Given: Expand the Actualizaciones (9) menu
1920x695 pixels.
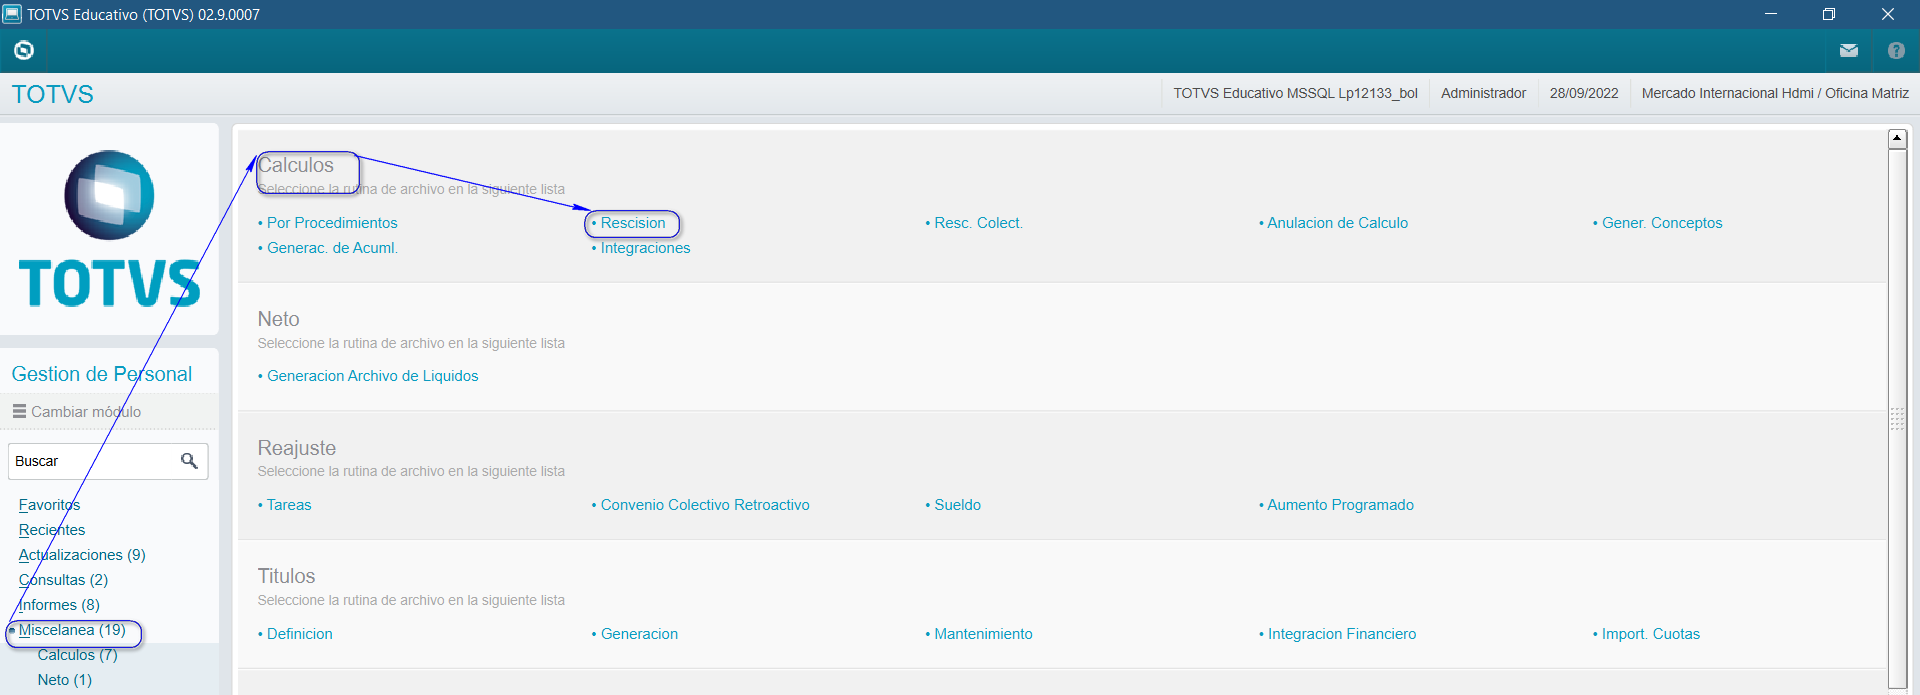Looking at the screenshot, I should tap(82, 555).
